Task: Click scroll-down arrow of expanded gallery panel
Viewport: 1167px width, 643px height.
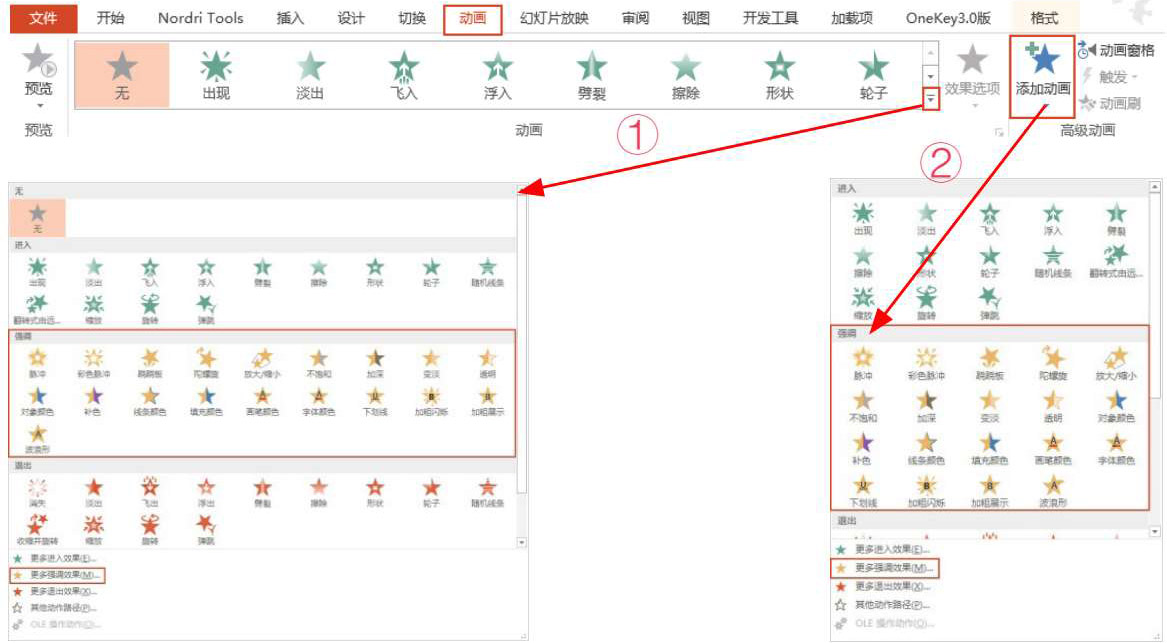Action: click(521, 543)
